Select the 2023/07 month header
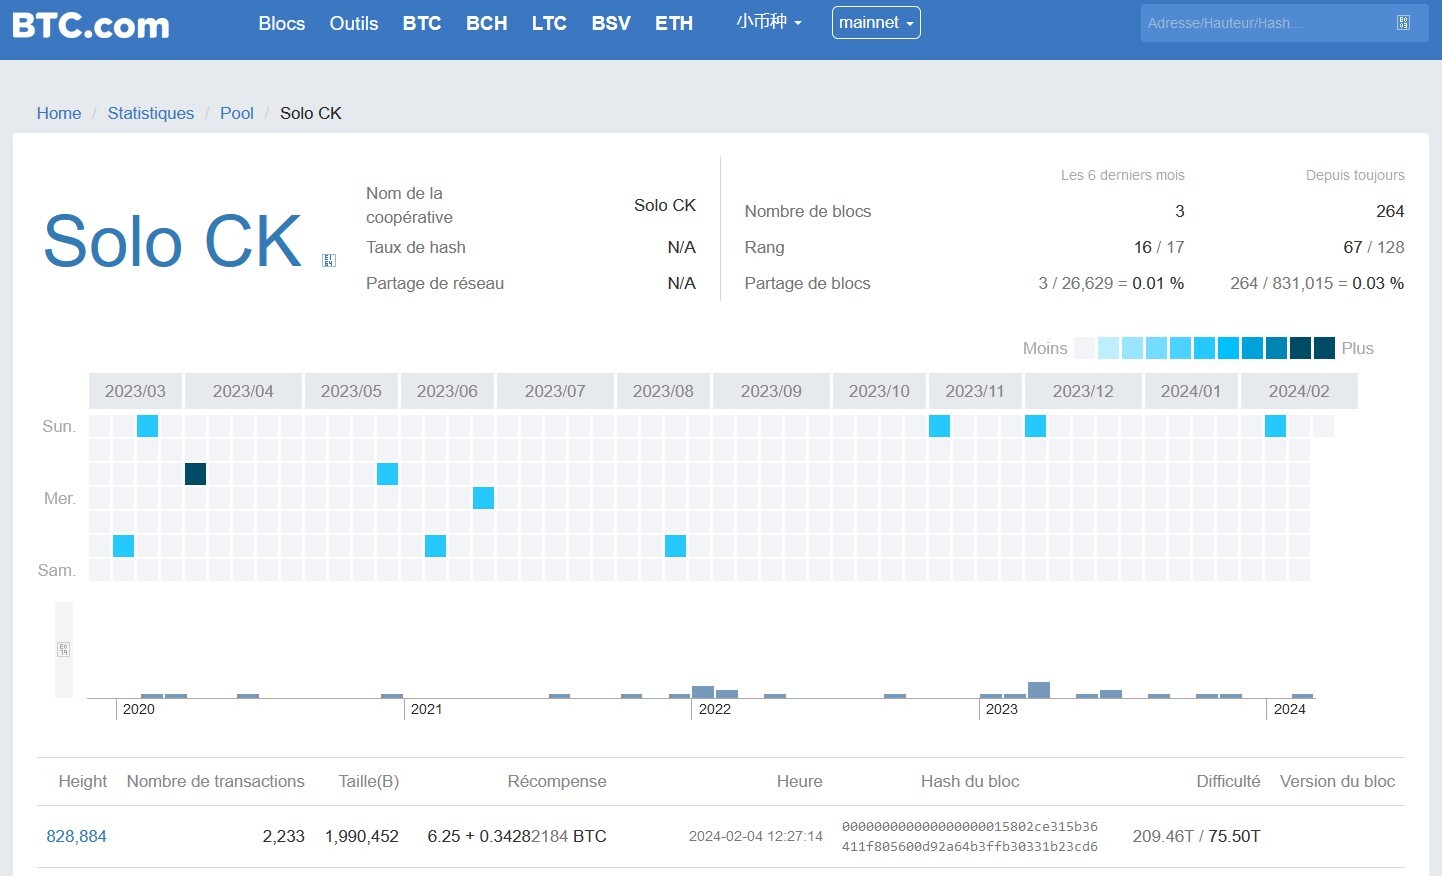Screen dimensions: 1442x876 pyautogui.click(x=555, y=391)
